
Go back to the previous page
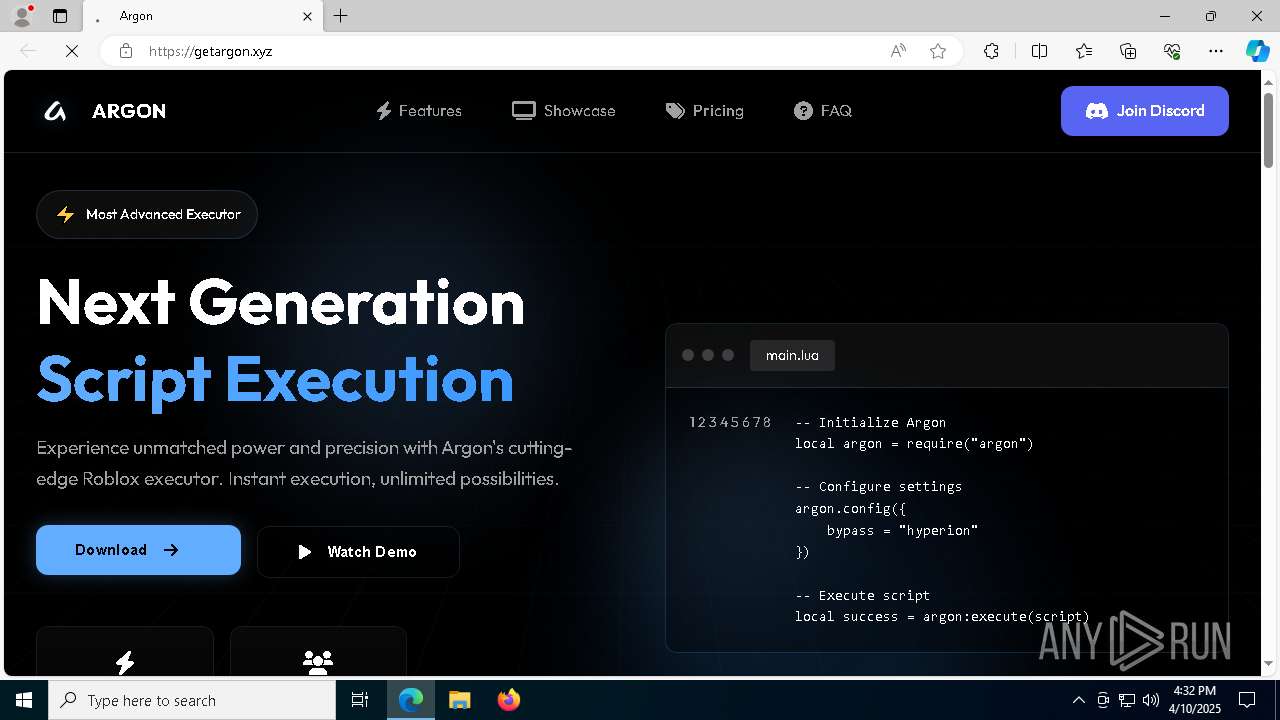(x=28, y=51)
